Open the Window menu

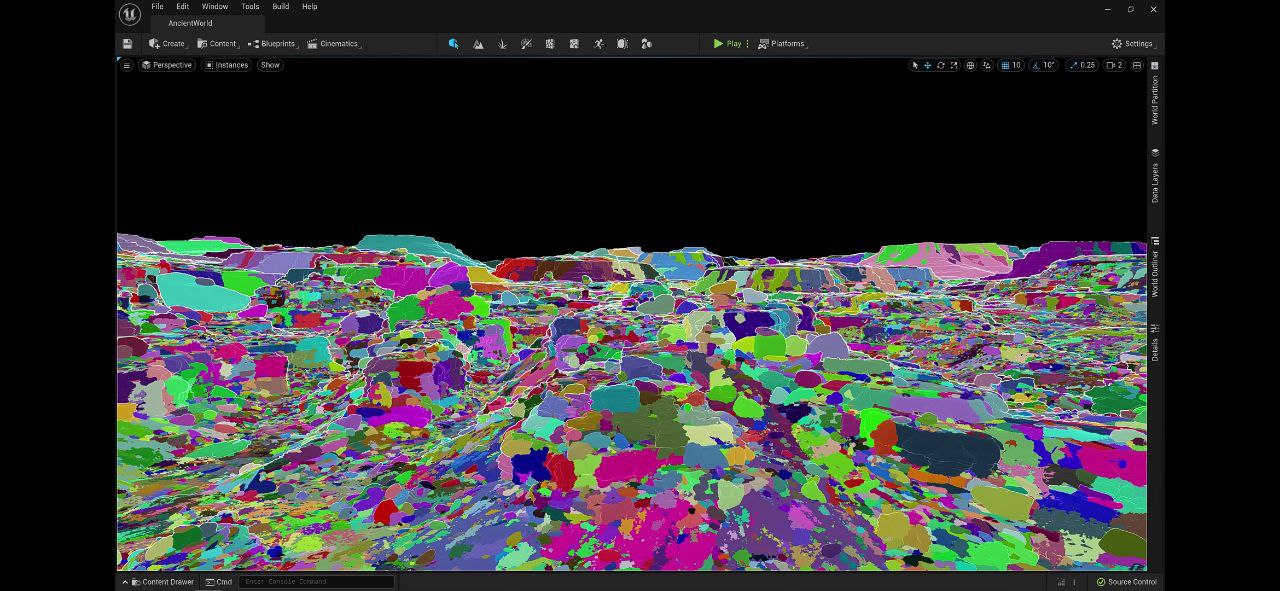pos(215,7)
